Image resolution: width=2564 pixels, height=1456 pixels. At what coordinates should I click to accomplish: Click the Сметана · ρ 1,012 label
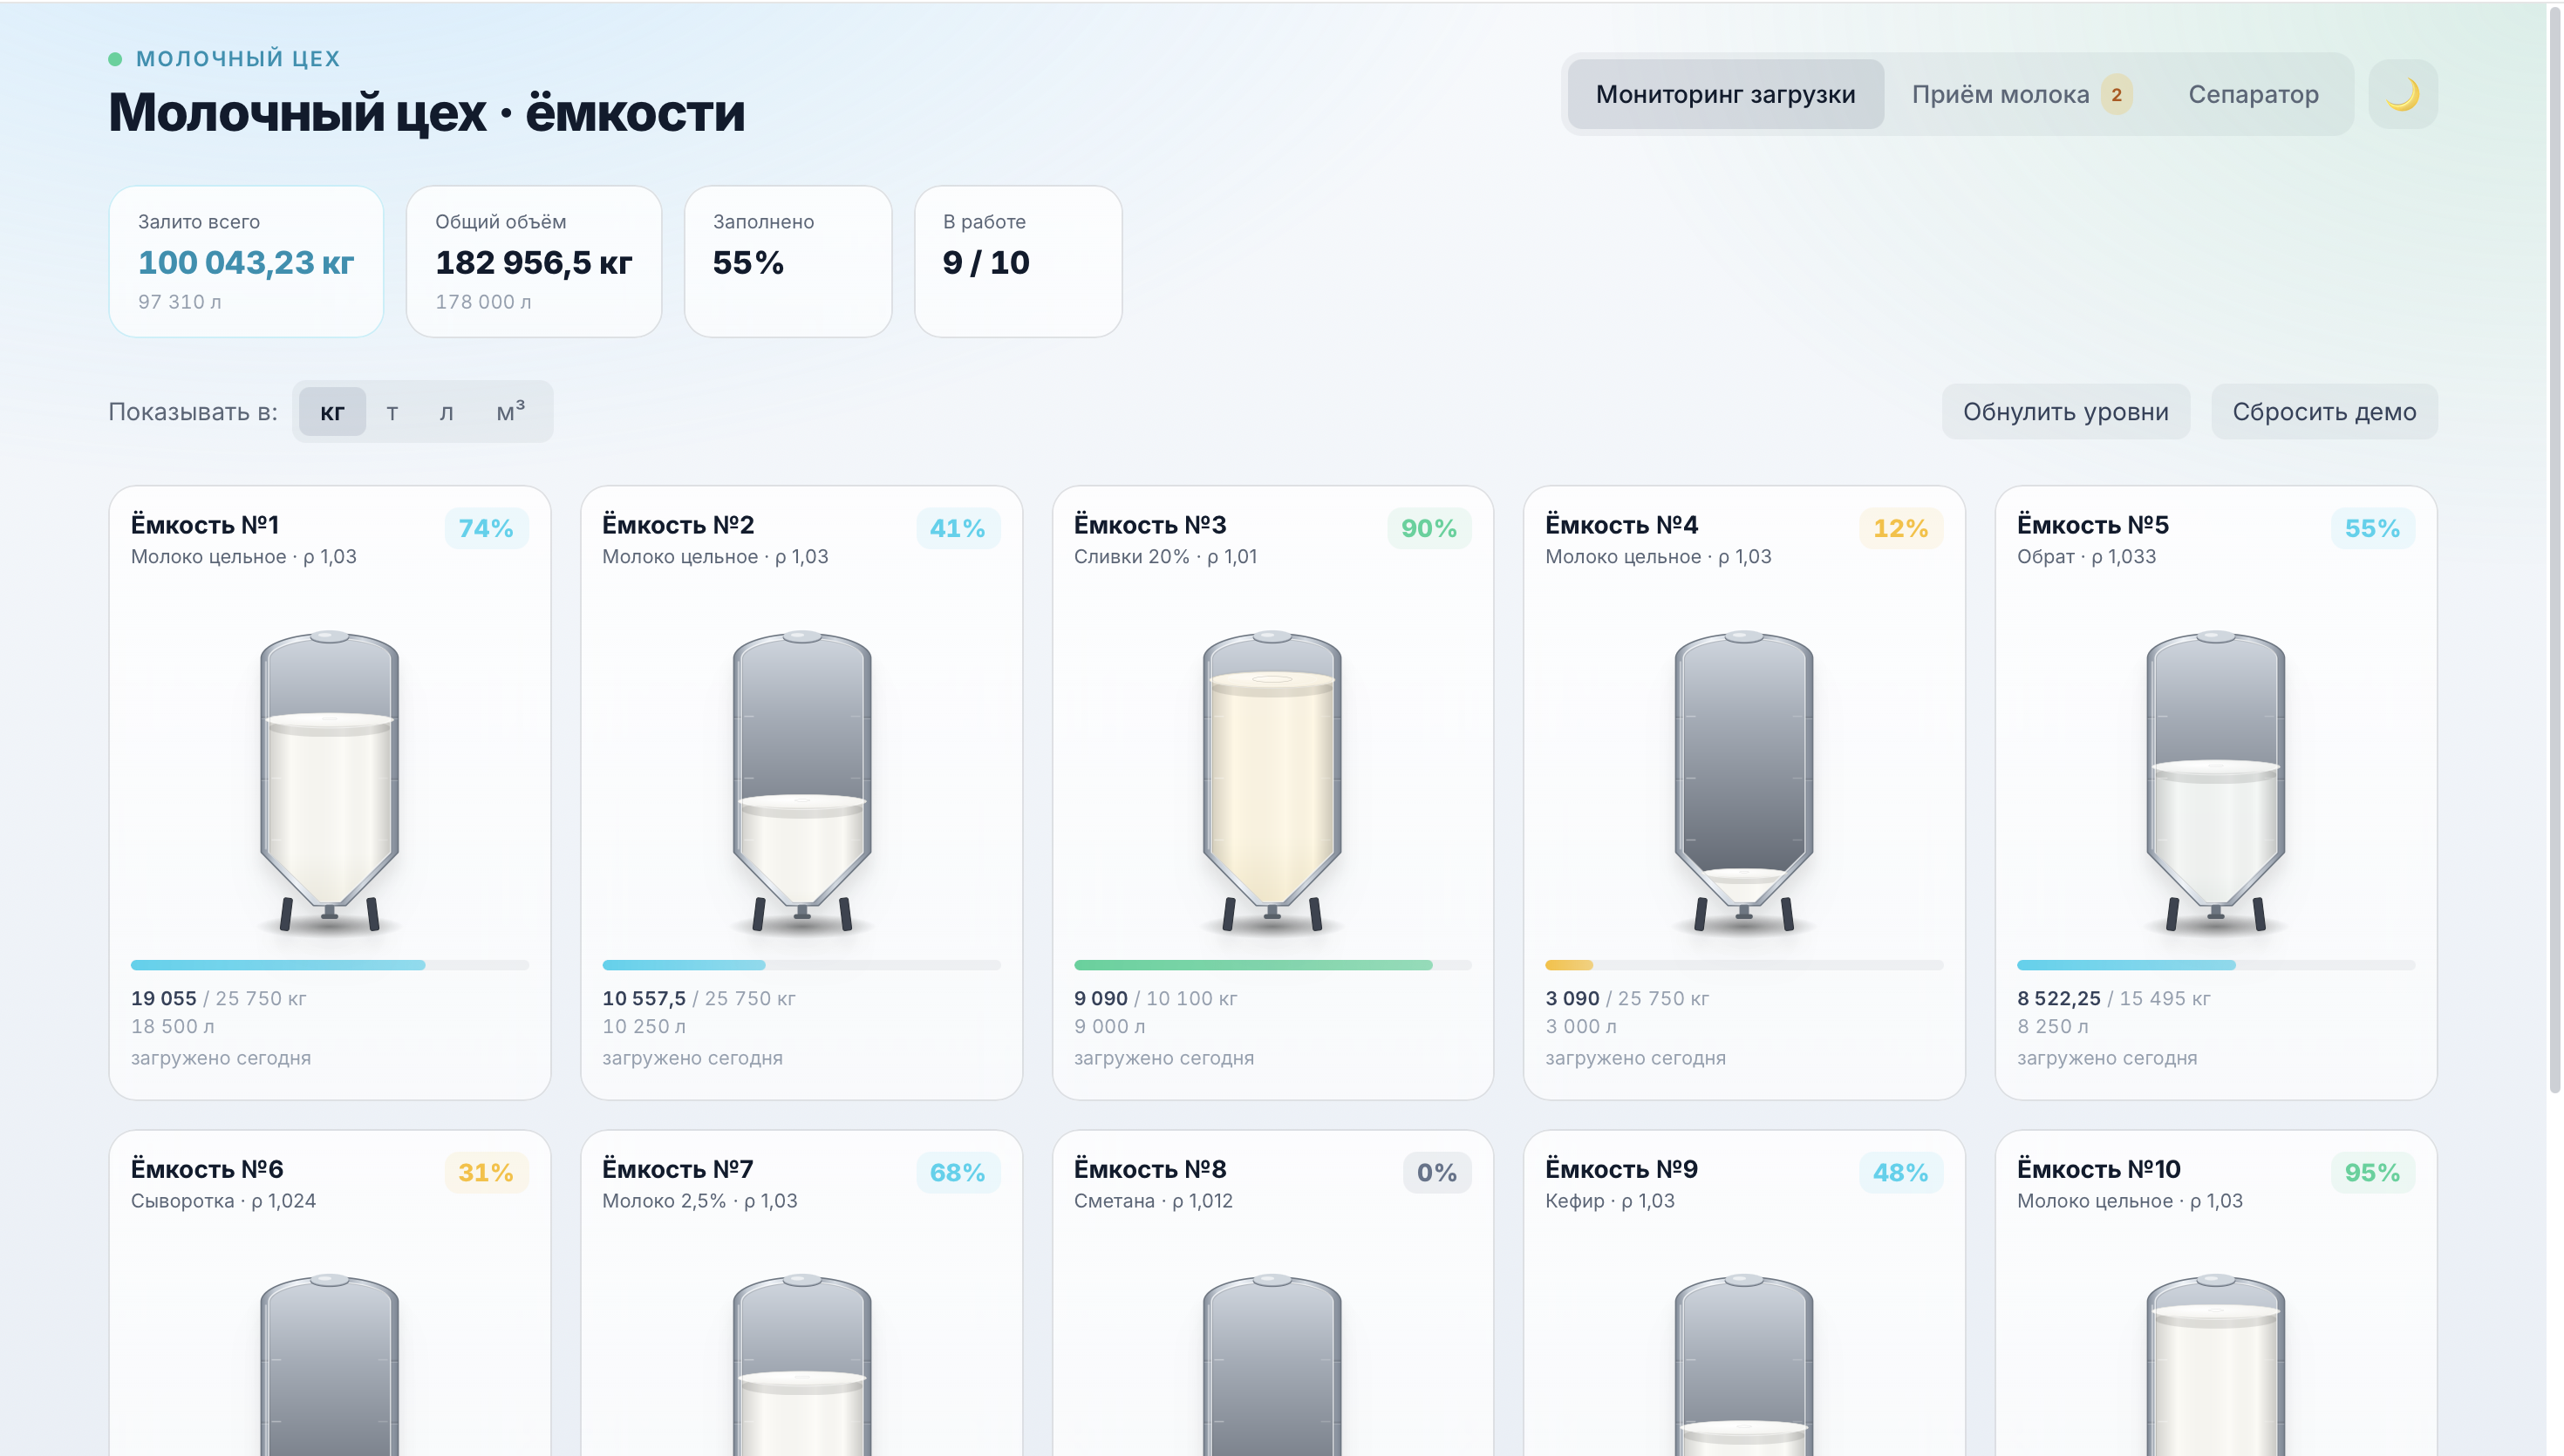click(x=1153, y=1201)
